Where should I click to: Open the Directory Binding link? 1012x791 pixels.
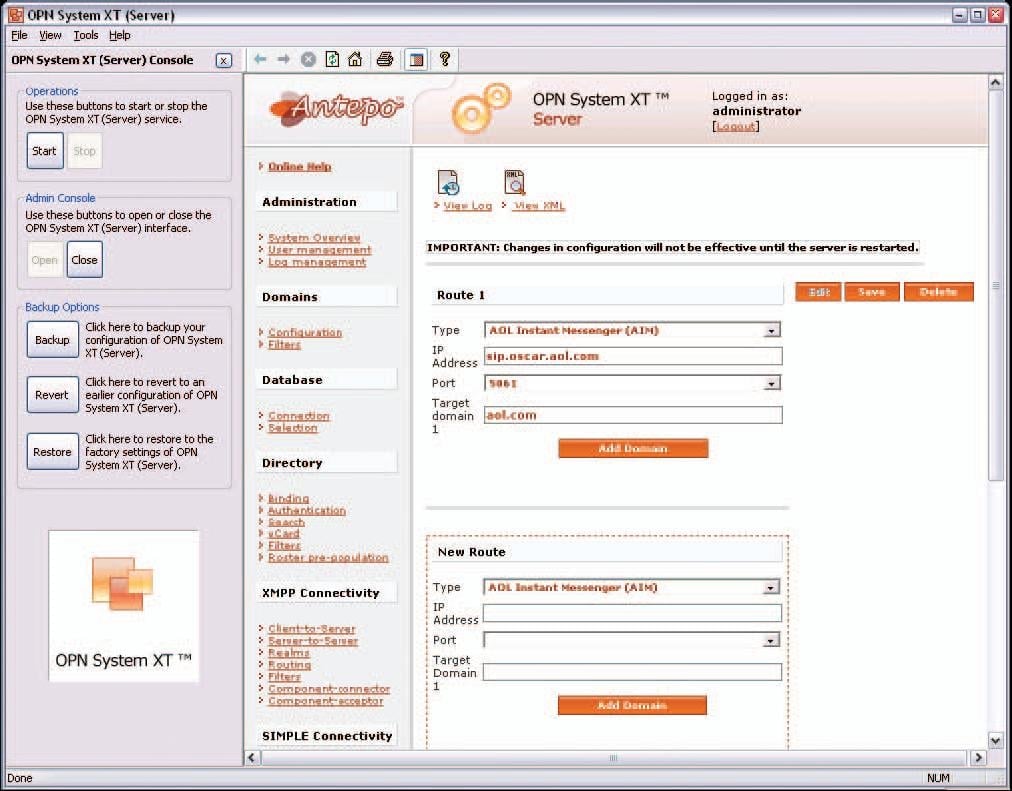288,499
